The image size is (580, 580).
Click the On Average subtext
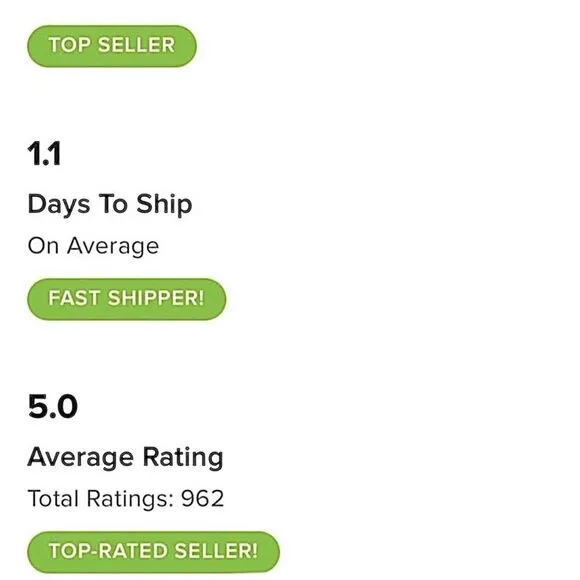pos(93,246)
